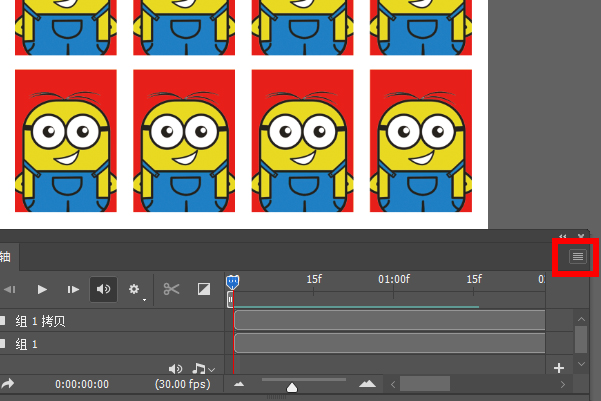Step to the next frame

[73, 289]
